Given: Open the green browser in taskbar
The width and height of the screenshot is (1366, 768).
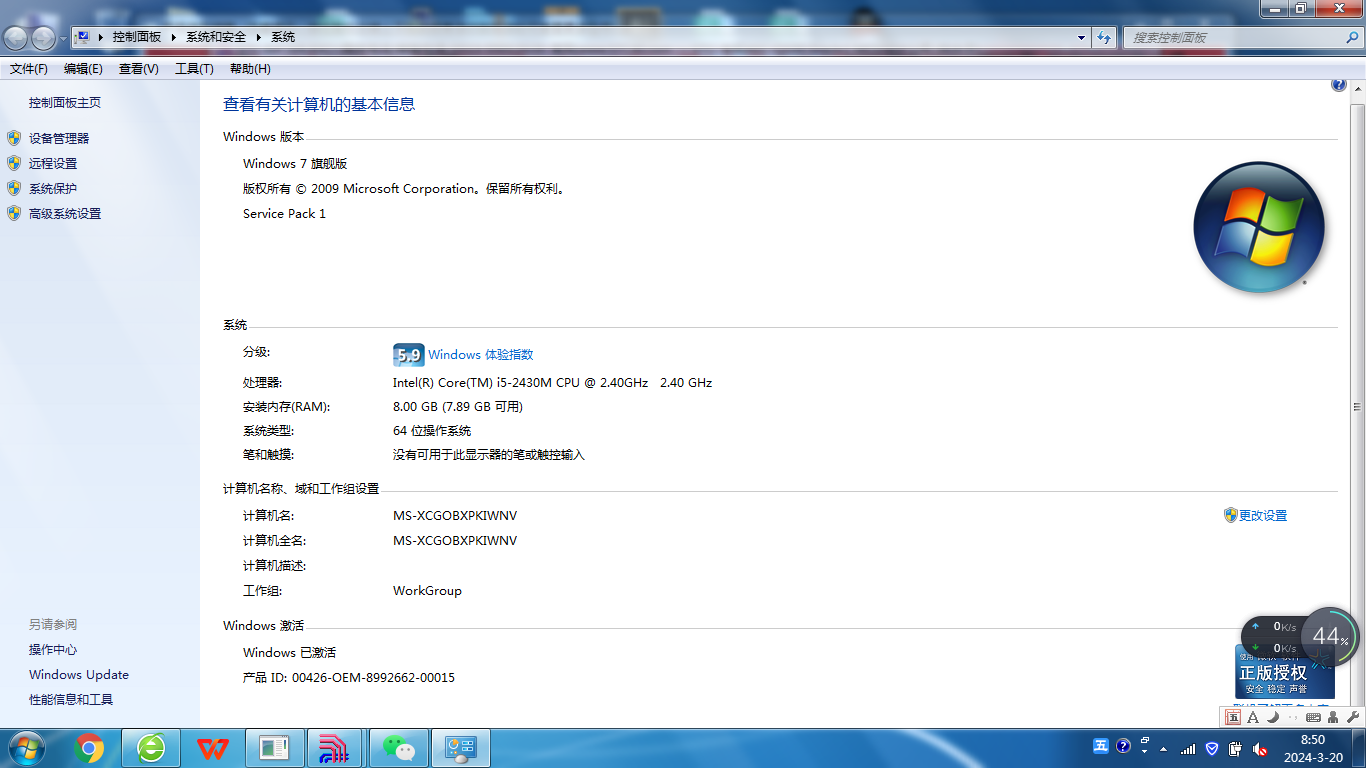Looking at the screenshot, I should point(151,748).
